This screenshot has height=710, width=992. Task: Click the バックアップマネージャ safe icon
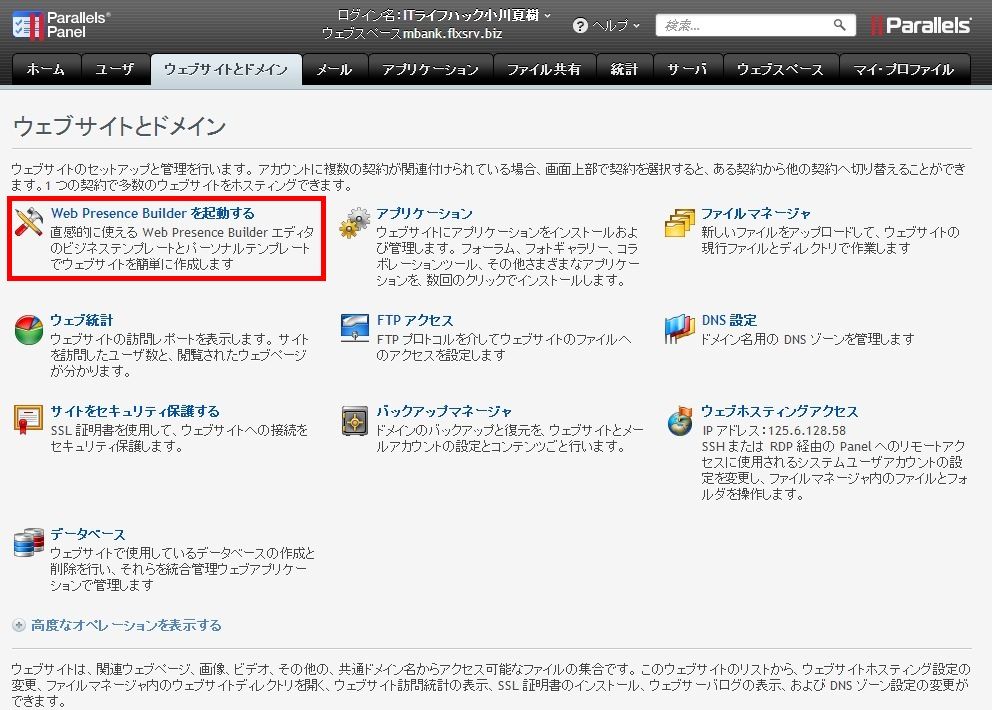pos(354,420)
